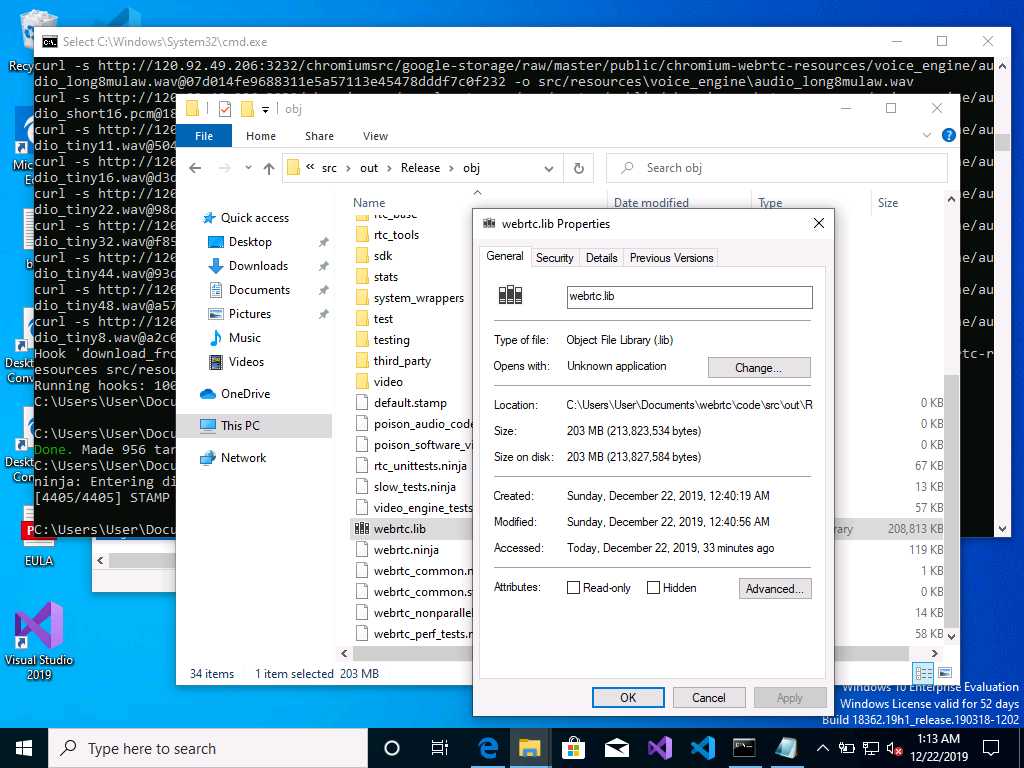Expand the Explorer ribbon chevron
Image resolution: width=1024 pixels, height=768 pixels.
coord(927,135)
